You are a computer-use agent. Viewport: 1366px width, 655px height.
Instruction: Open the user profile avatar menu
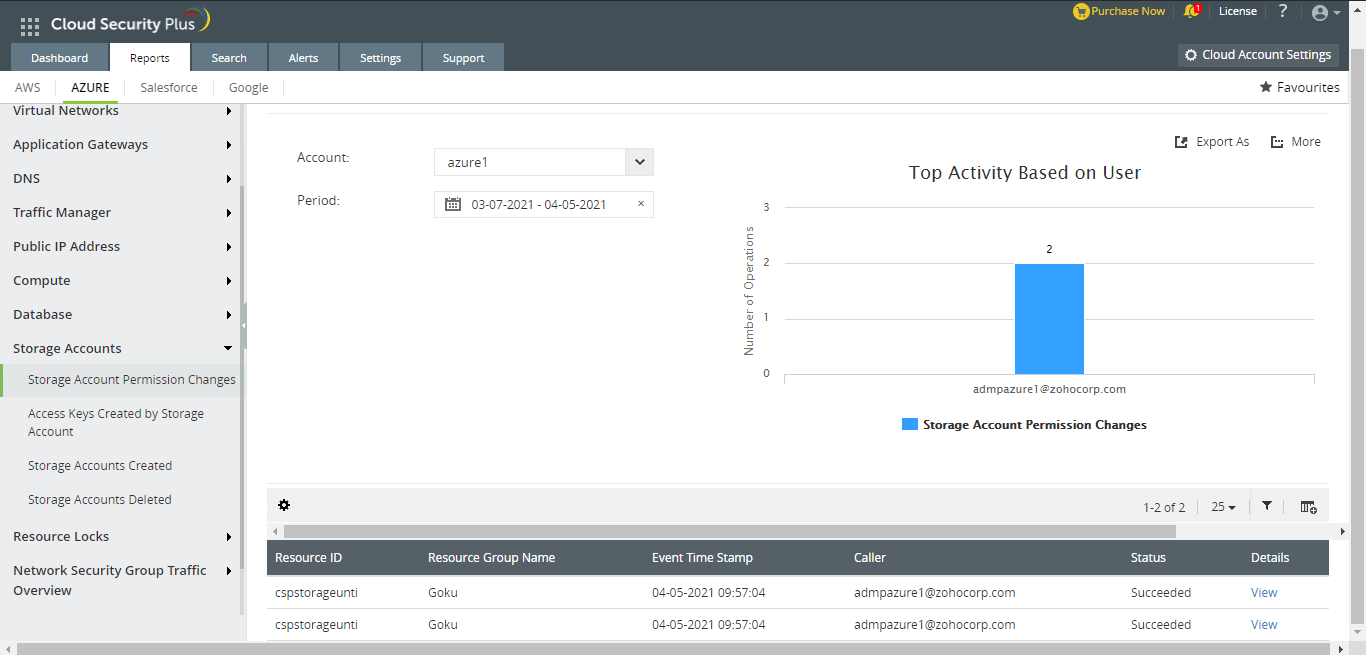(1325, 13)
